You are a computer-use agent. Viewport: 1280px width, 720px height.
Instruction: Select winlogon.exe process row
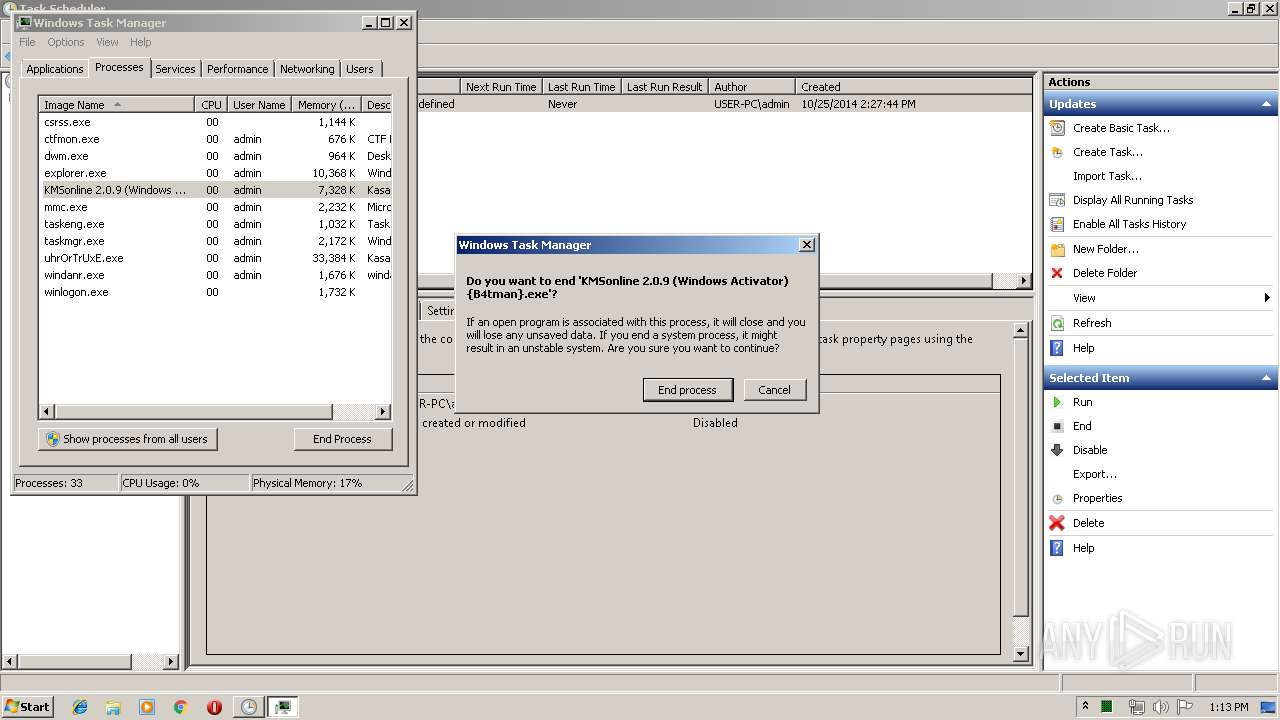coord(215,292)
